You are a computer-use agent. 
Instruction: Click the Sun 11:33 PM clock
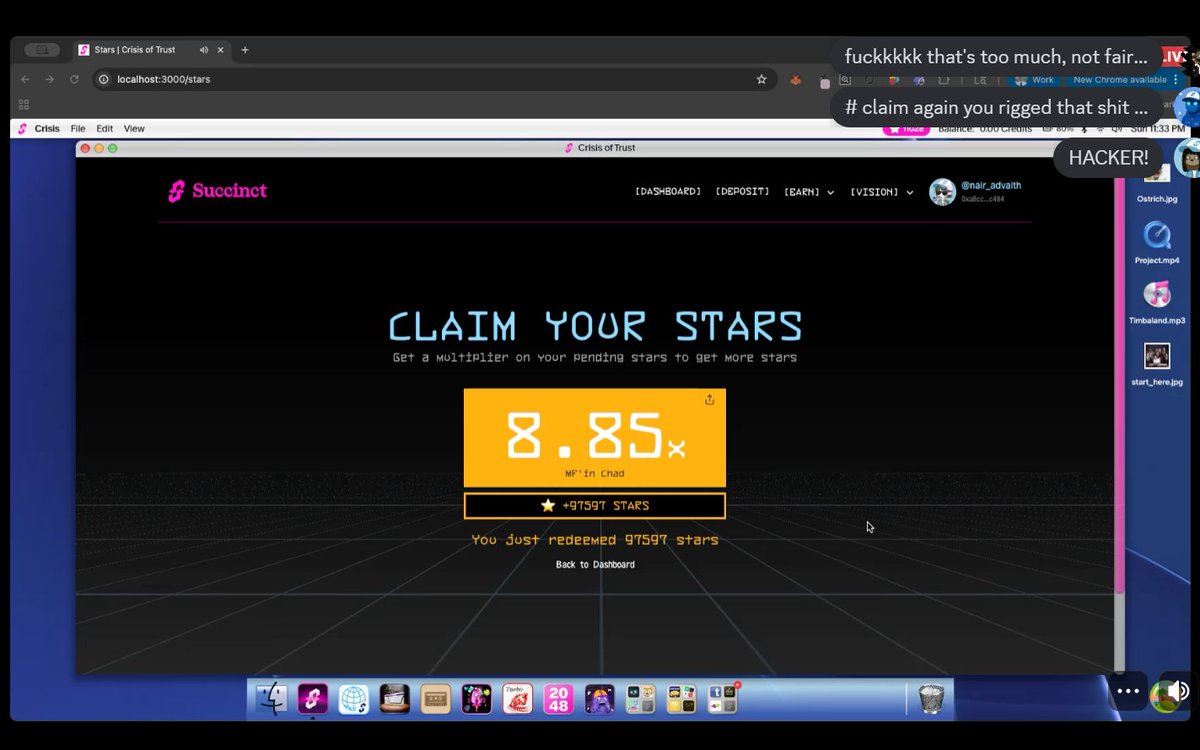click(1157, 129)
